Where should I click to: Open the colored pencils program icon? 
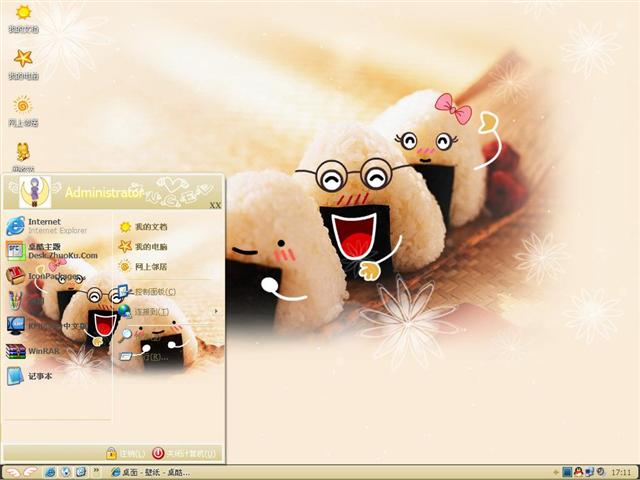15,301
